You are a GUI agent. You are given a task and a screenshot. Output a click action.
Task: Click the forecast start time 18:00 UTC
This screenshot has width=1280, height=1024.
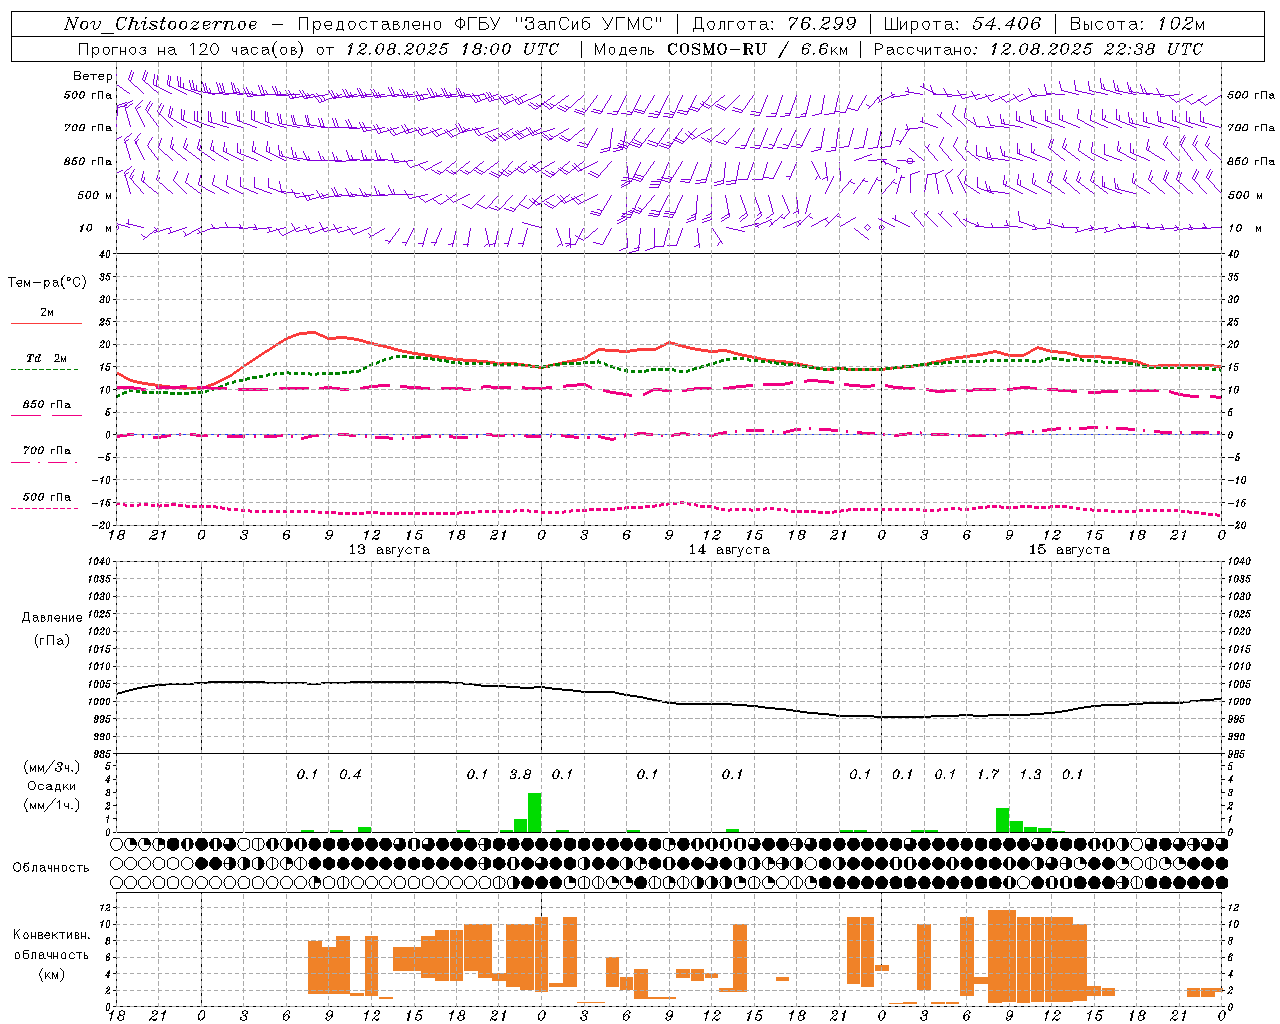click(510, 49)
